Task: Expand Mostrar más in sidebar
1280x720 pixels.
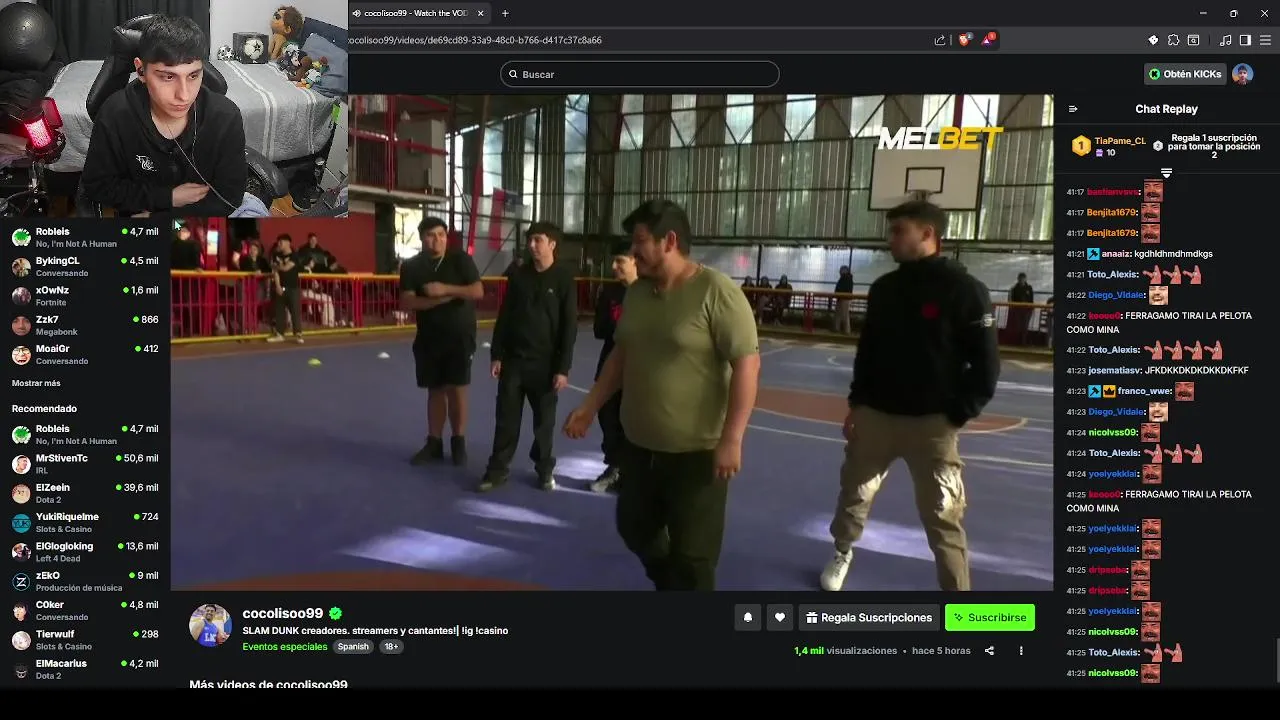Action: [36, 383]
